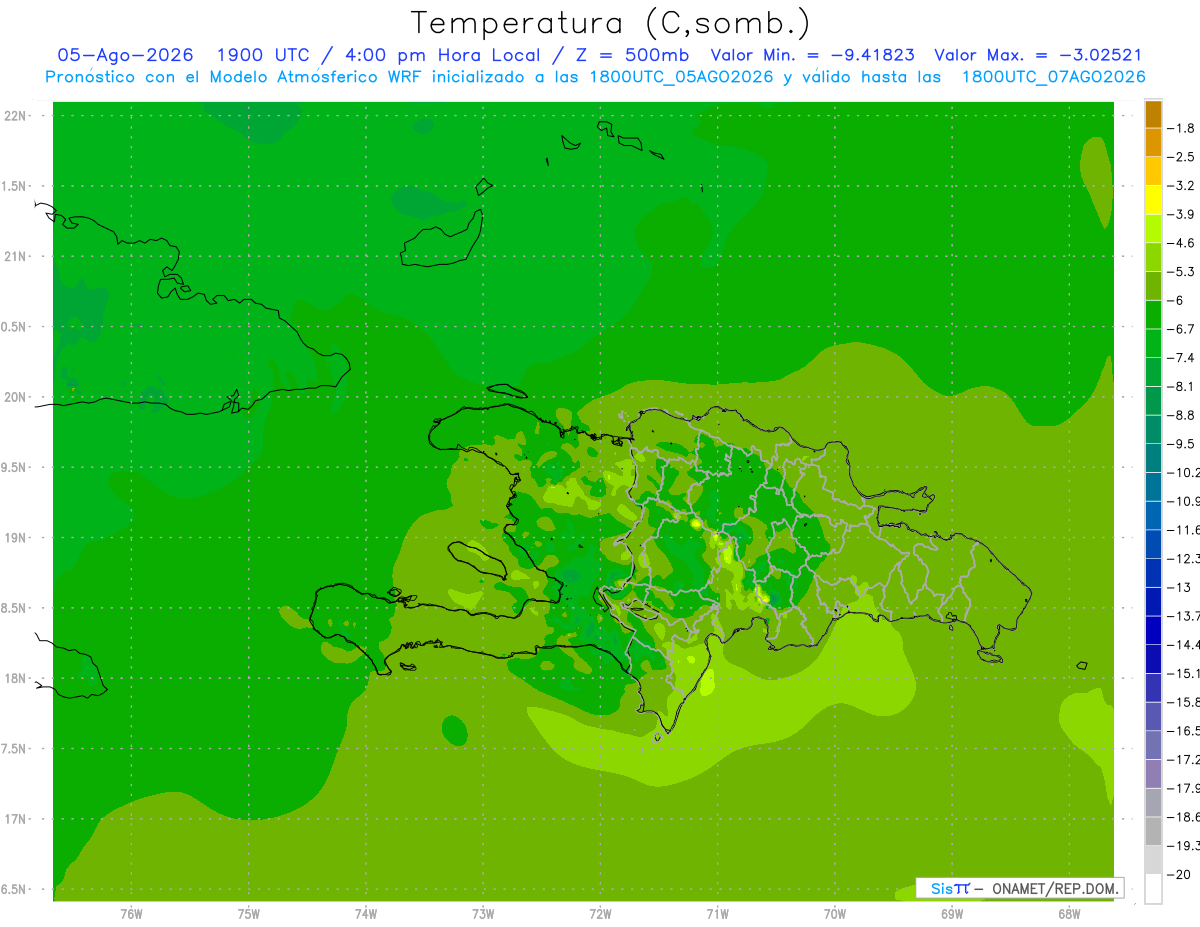Click the orange legend swatch above -1.8

tap(1153, 114)
